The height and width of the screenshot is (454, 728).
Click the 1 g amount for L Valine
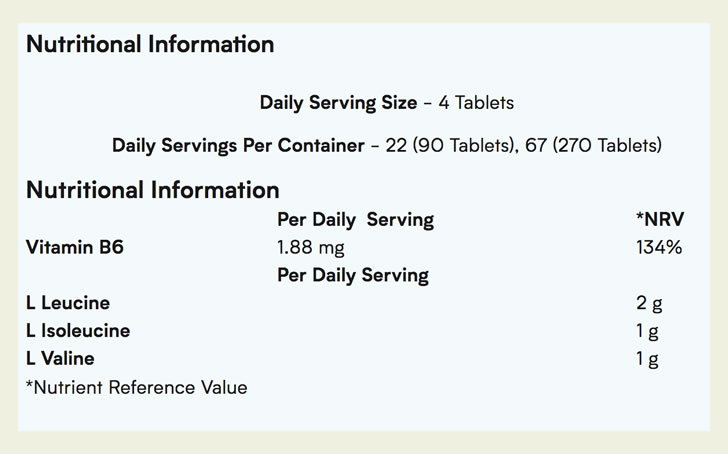[x=647, y=359]
